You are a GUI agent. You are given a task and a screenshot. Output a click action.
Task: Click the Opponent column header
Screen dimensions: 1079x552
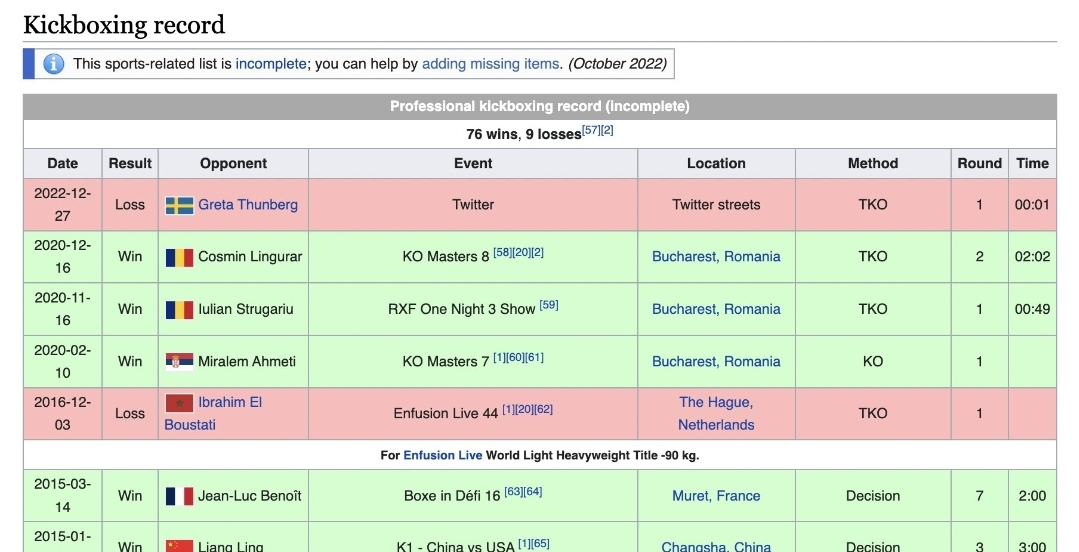(x=233, y=163)
